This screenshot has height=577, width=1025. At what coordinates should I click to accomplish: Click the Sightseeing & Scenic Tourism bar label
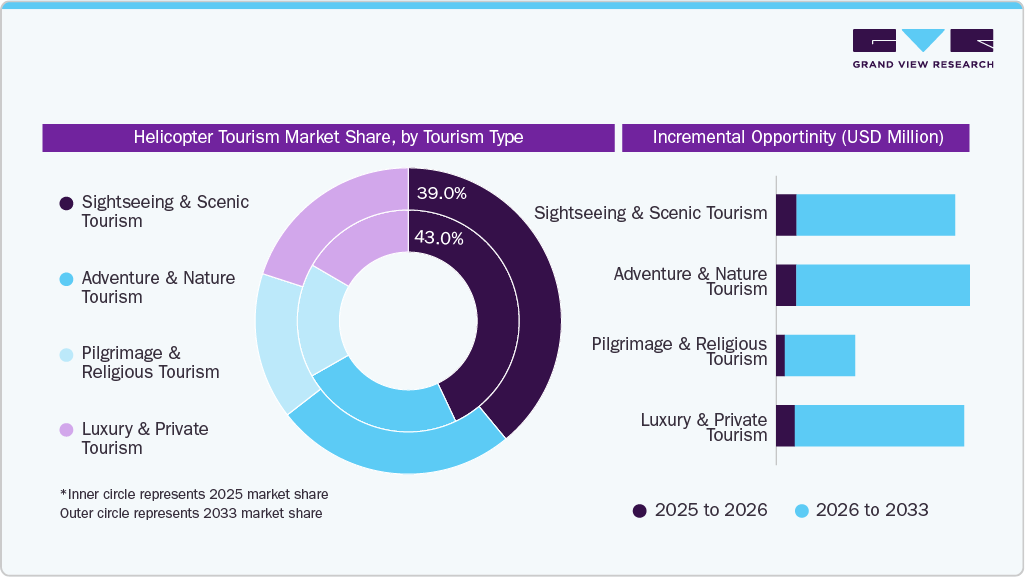[650, 213]
